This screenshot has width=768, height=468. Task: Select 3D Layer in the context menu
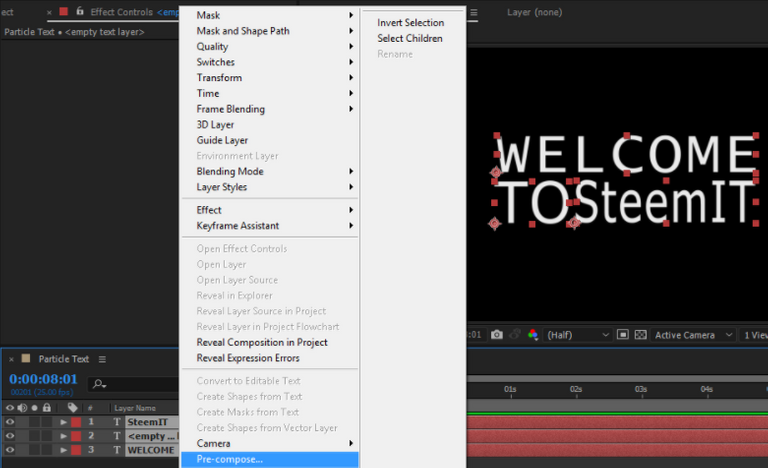click(270, 125)
